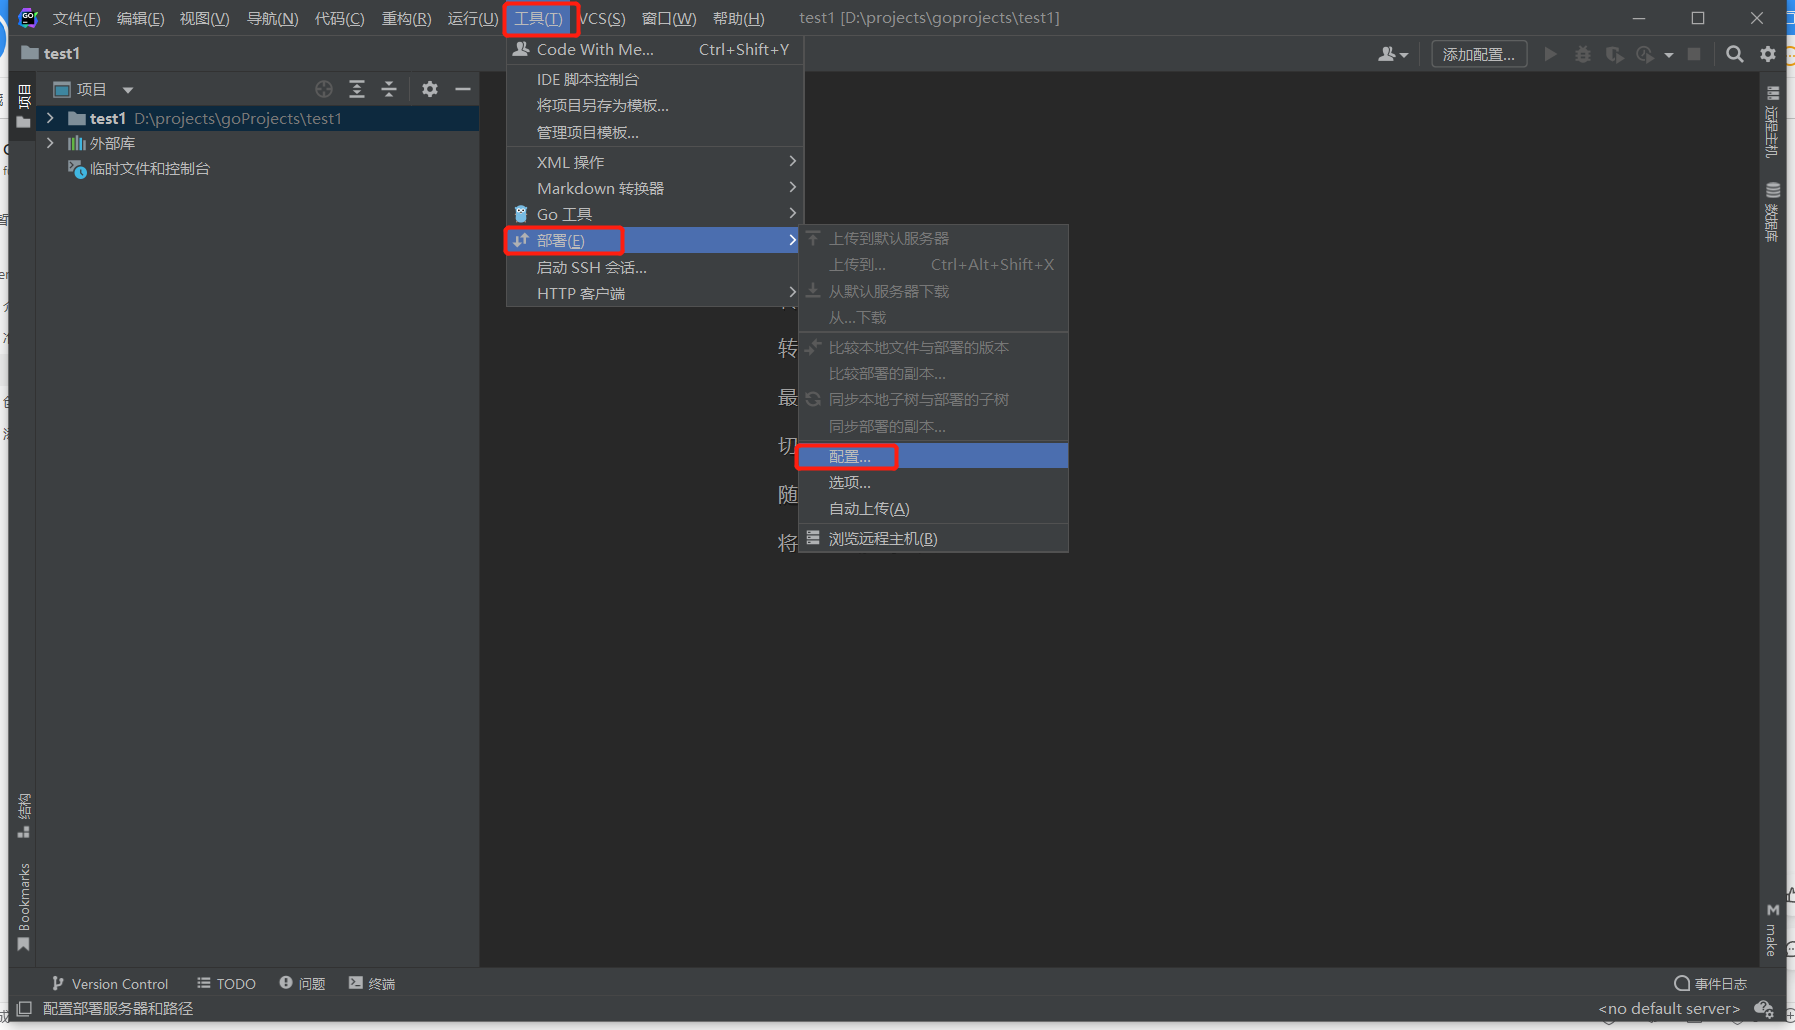
Task: Click the <no default server> status widget
Action: pyautogui.click(x=1669, y=1009)
